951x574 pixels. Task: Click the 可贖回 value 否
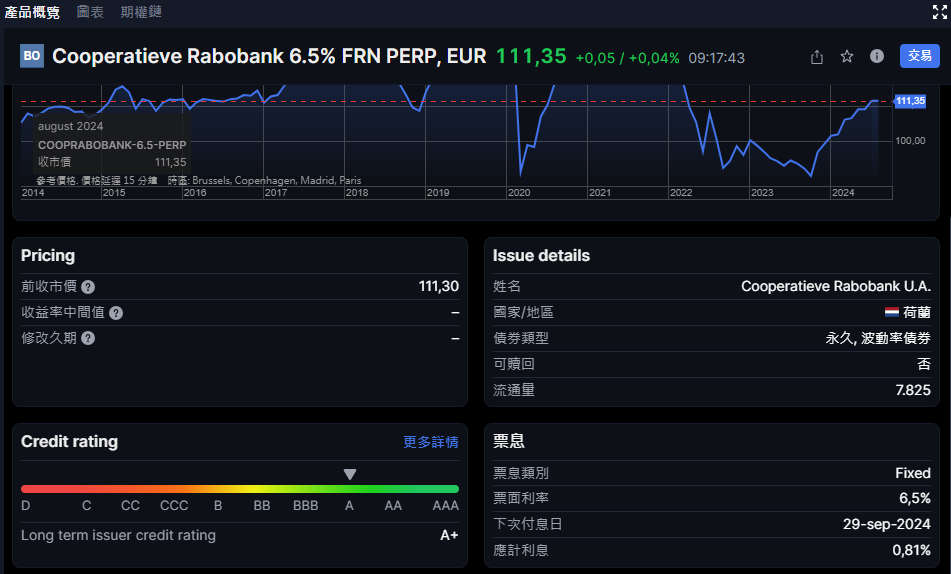[x=924, y=364]
